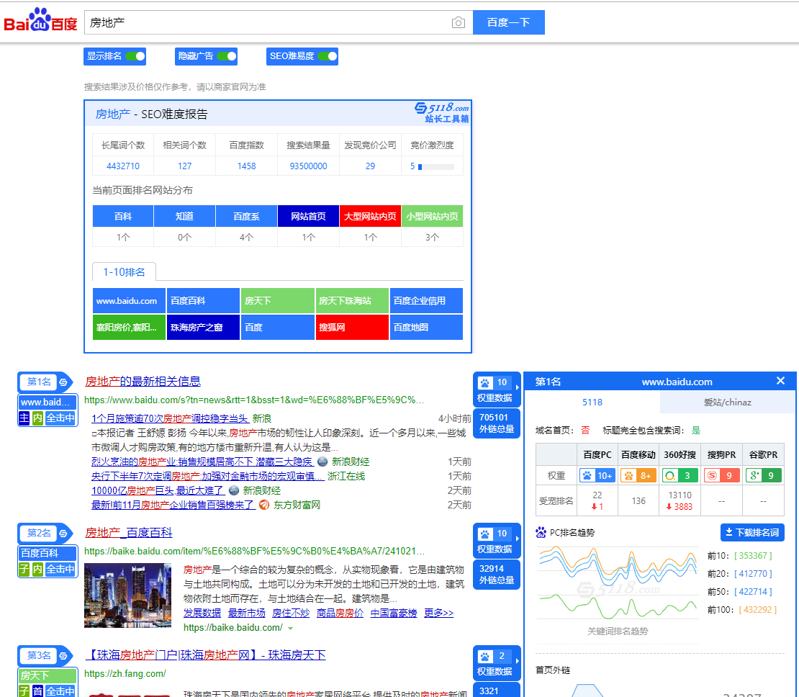The width and height of the screenshot is (799, 697).
Task: Click the 房天下 site label badge
Action: click(x=47, y=676)
